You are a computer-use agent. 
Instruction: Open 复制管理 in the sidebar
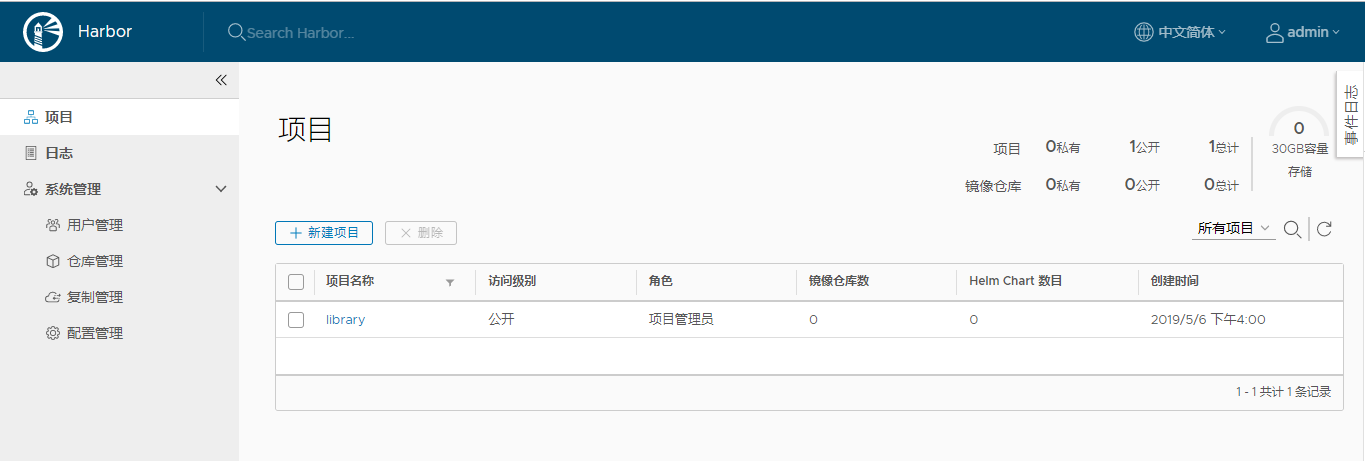(x=94, y=297)
